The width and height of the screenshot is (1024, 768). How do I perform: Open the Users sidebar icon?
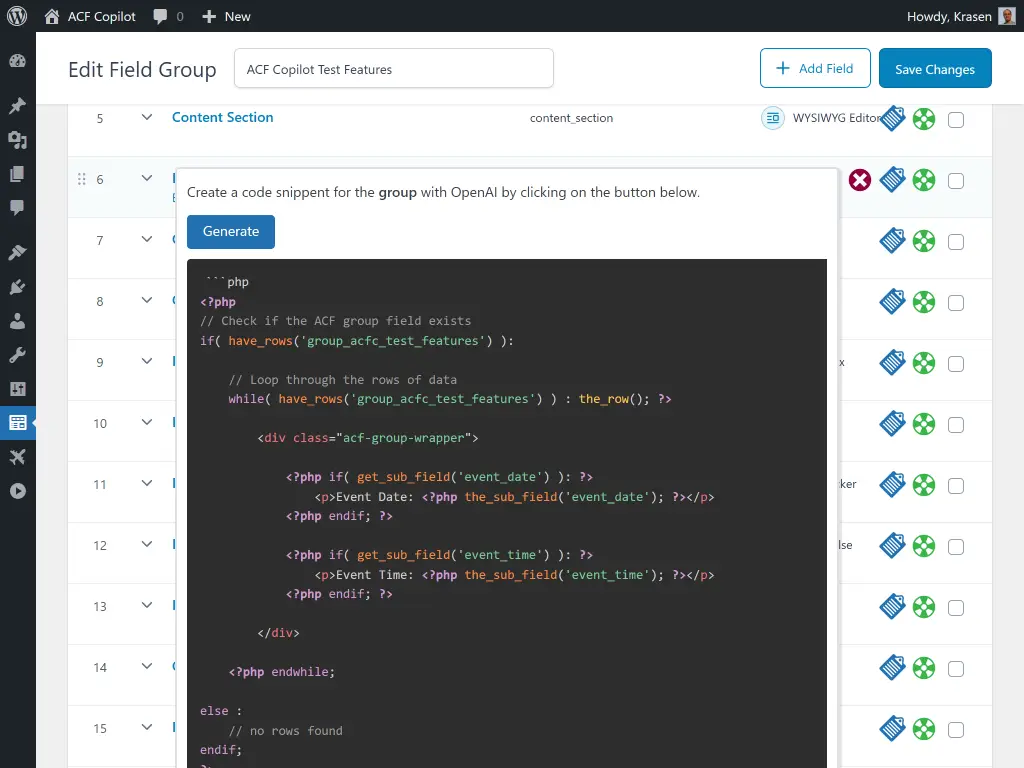pos(17,322)
